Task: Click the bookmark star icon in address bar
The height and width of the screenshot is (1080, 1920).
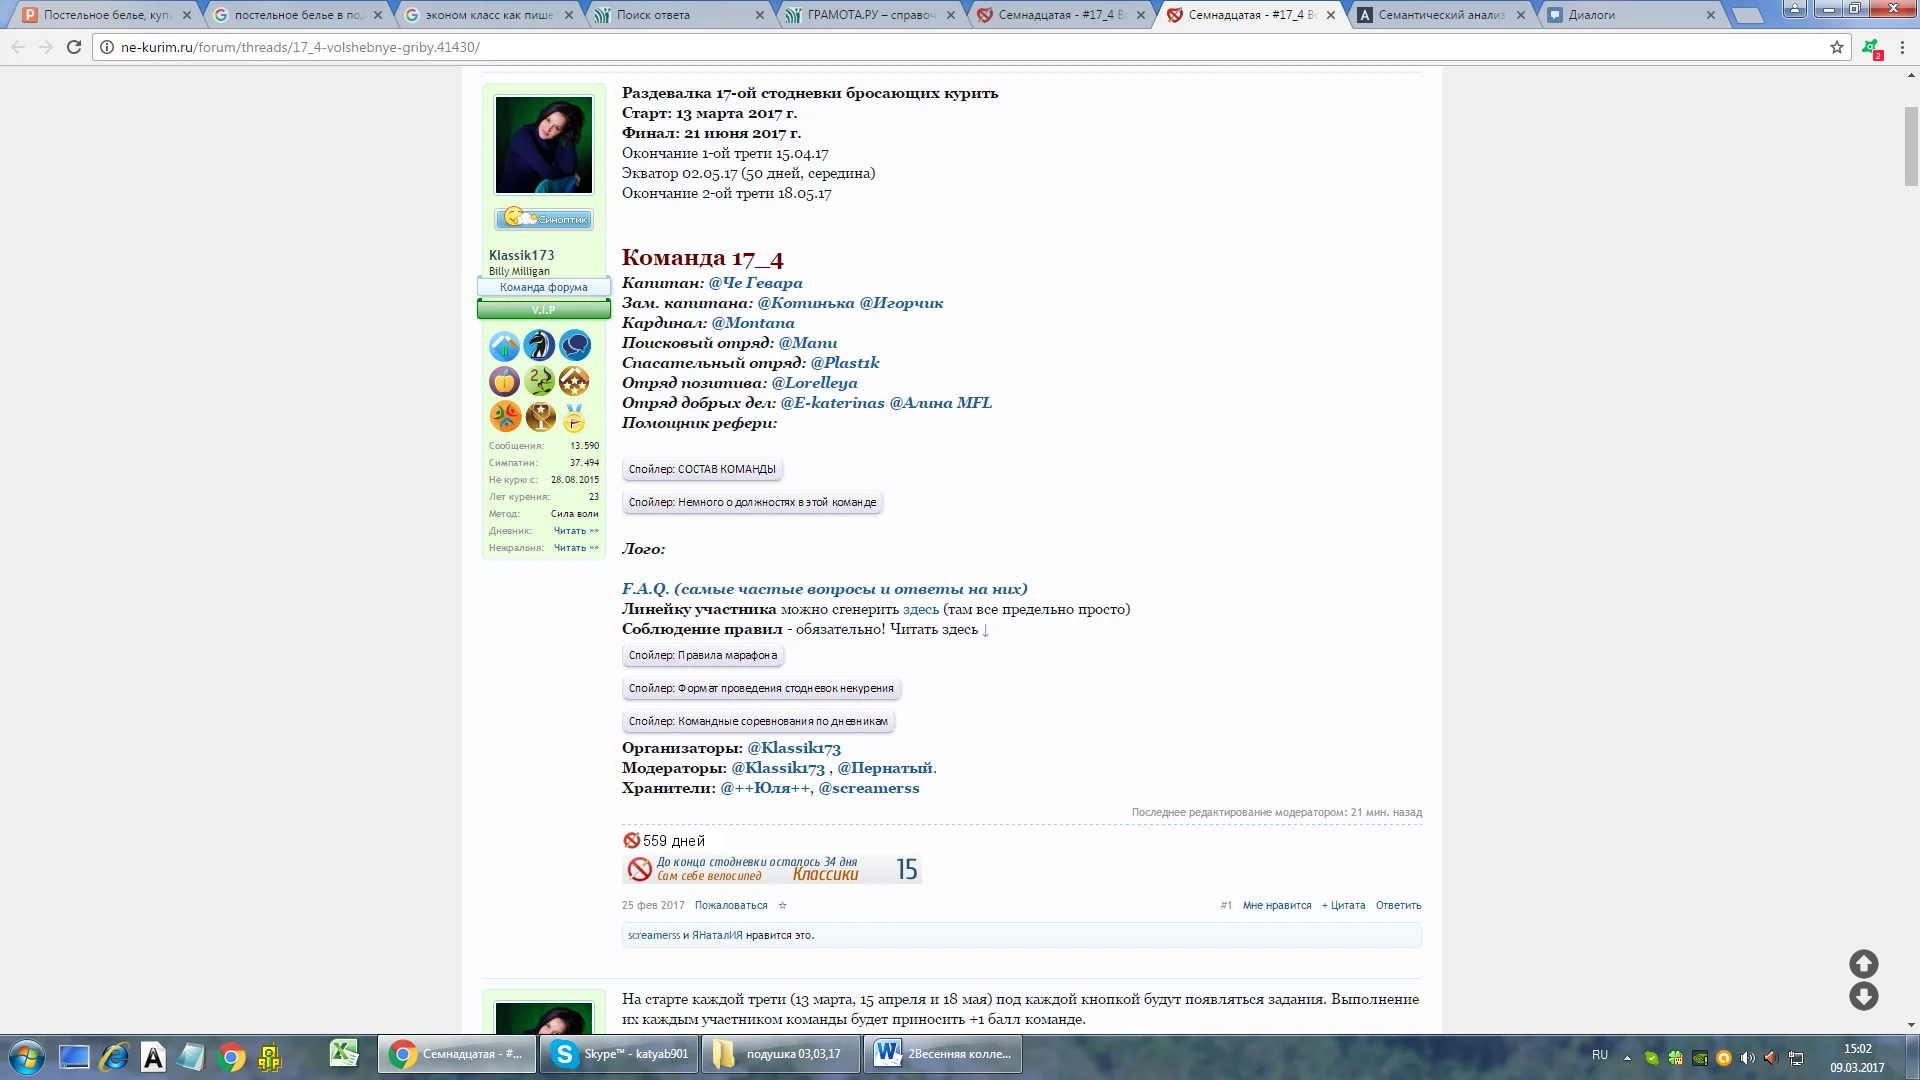Action: coord(1836,47)
